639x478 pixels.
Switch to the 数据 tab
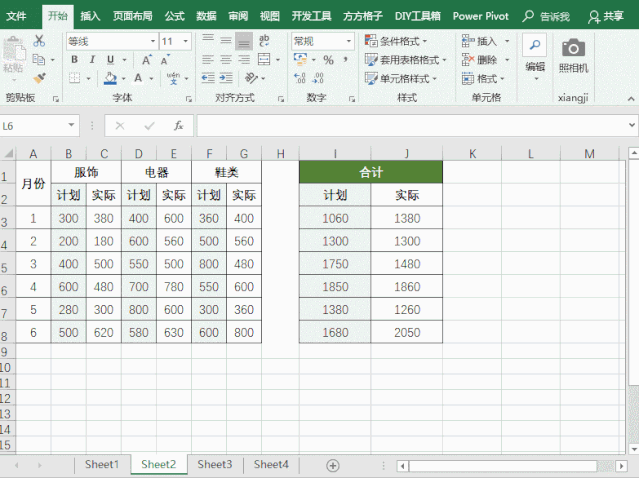coord(206,16)
